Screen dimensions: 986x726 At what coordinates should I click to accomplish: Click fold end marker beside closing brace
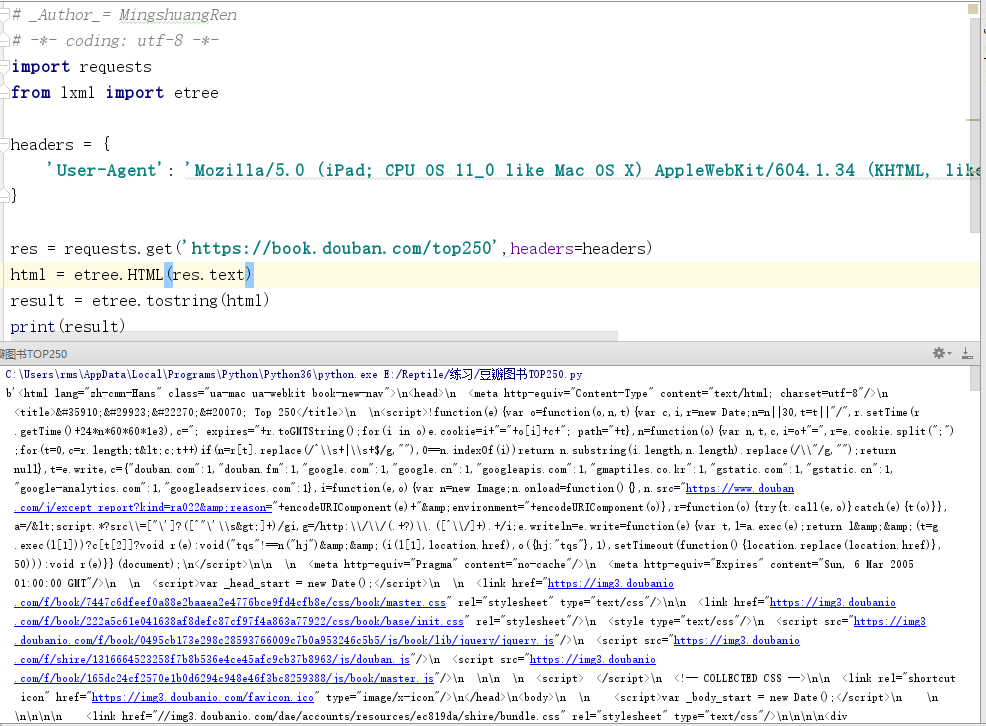(x=5, y=195)
